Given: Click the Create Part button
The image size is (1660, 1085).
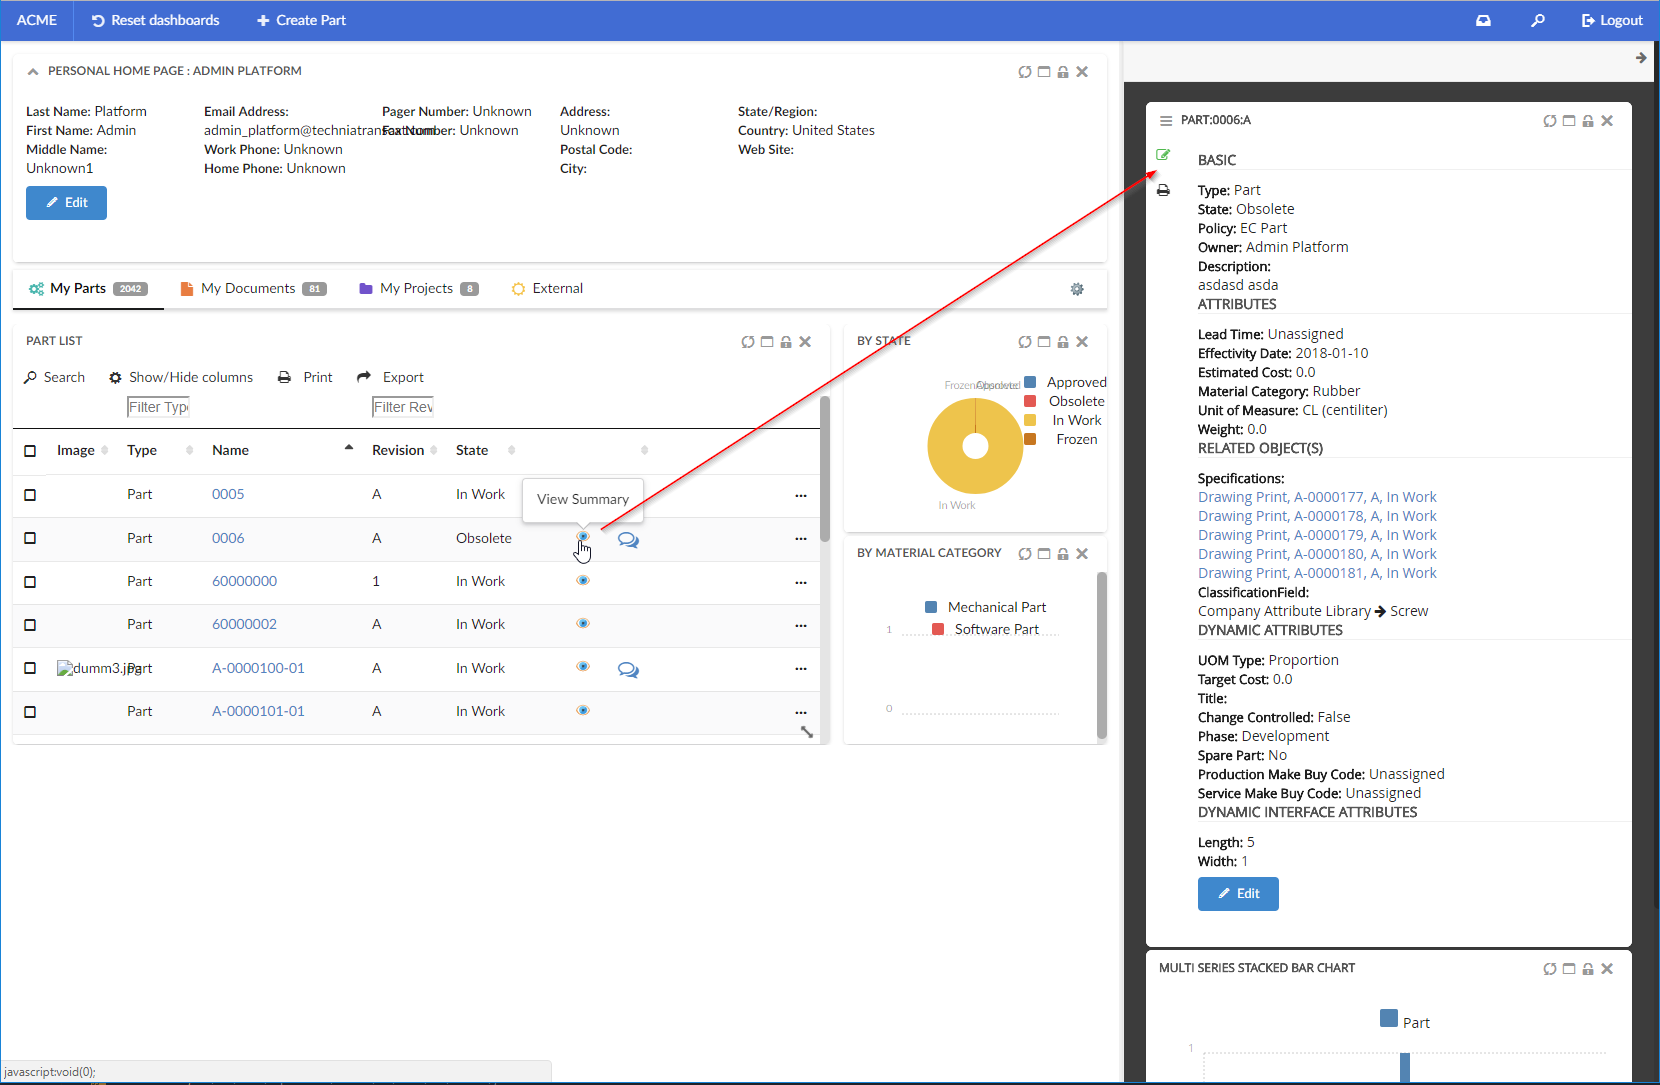Looking at the screenshot, I should point(301,20).
